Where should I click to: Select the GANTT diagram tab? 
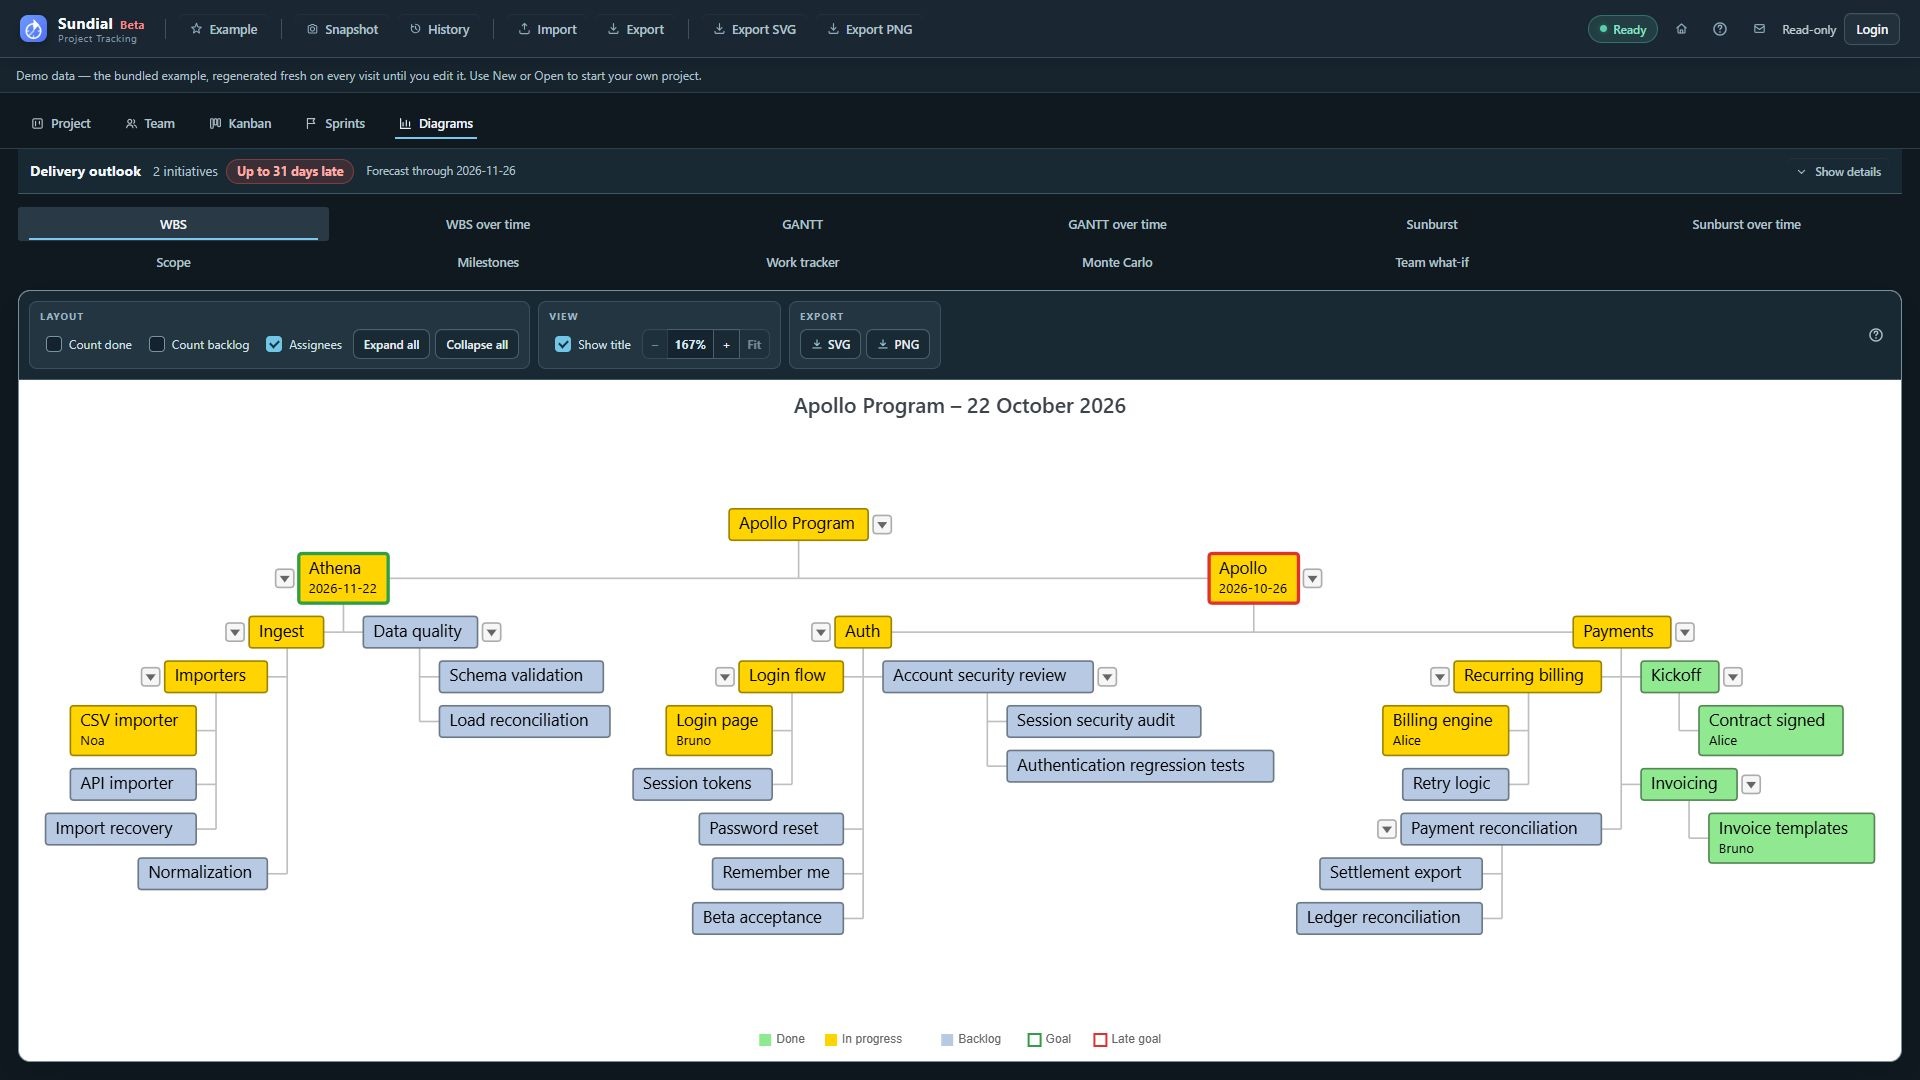click(x=802, y=224)
